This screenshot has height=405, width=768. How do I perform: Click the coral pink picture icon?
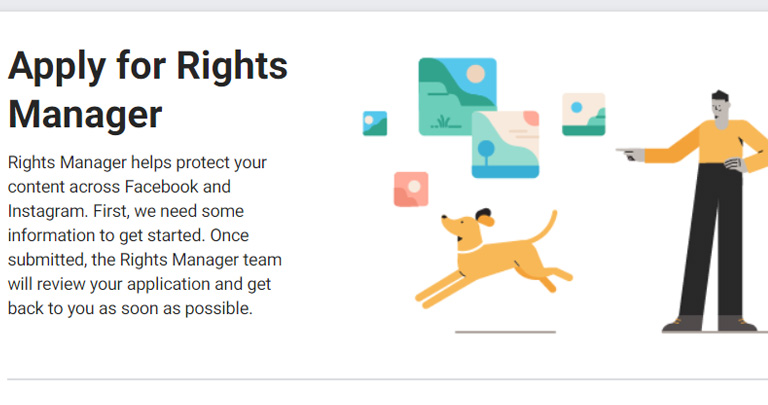tap(411, 189)
